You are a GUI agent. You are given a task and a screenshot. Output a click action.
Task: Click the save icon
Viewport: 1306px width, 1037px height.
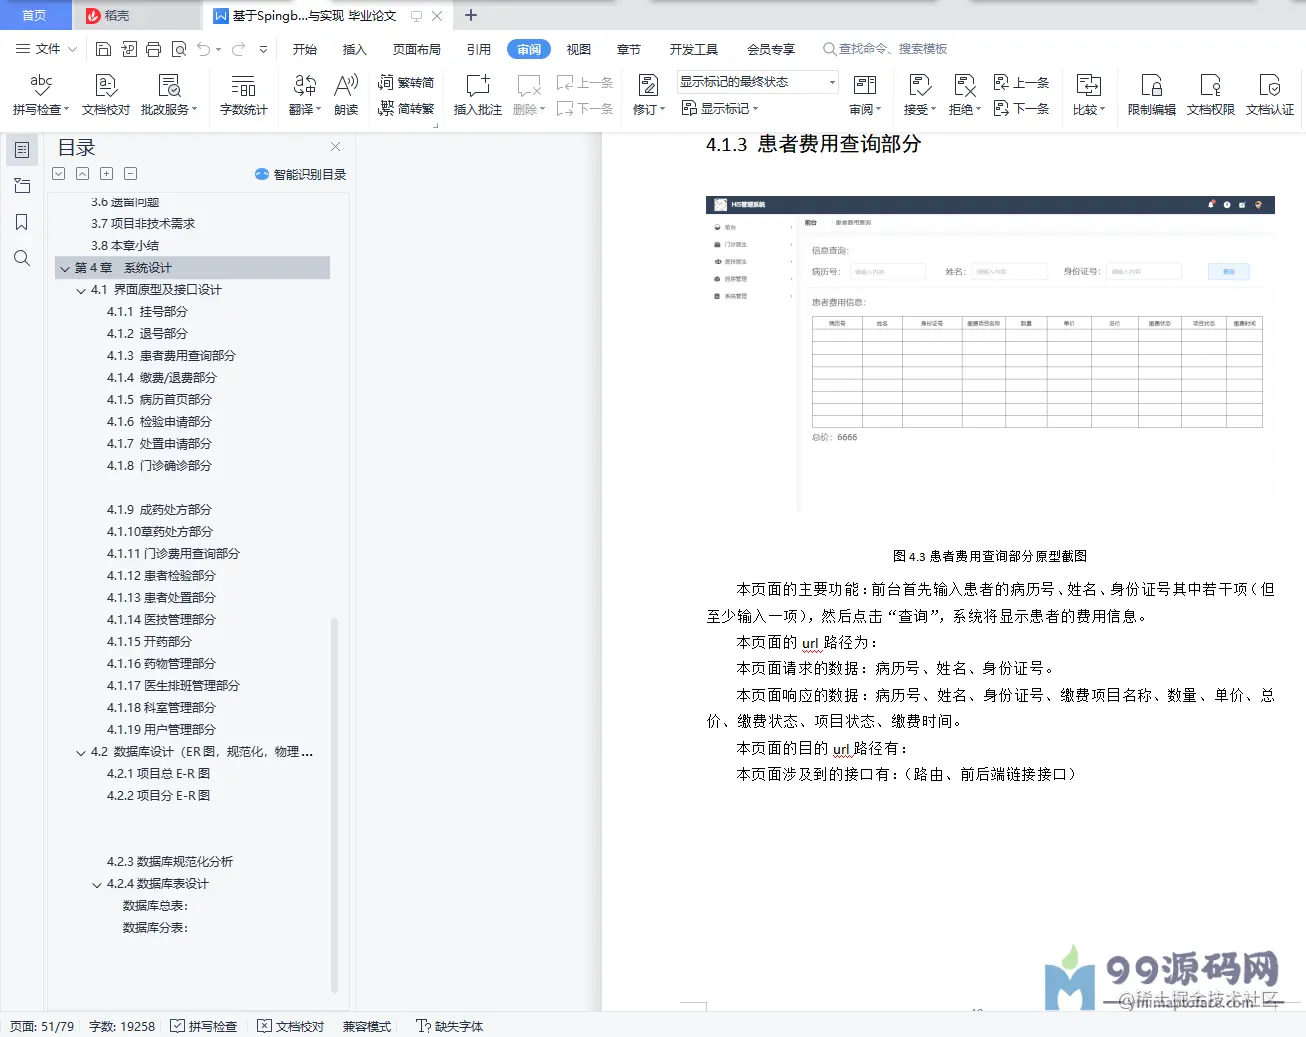point(103,49)
